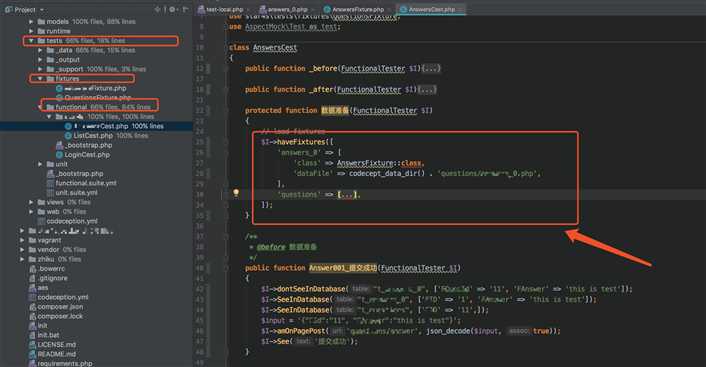Screen dimensions: 706x367
Task: Click the locate-in-project target icon
Action: point(157,9)
